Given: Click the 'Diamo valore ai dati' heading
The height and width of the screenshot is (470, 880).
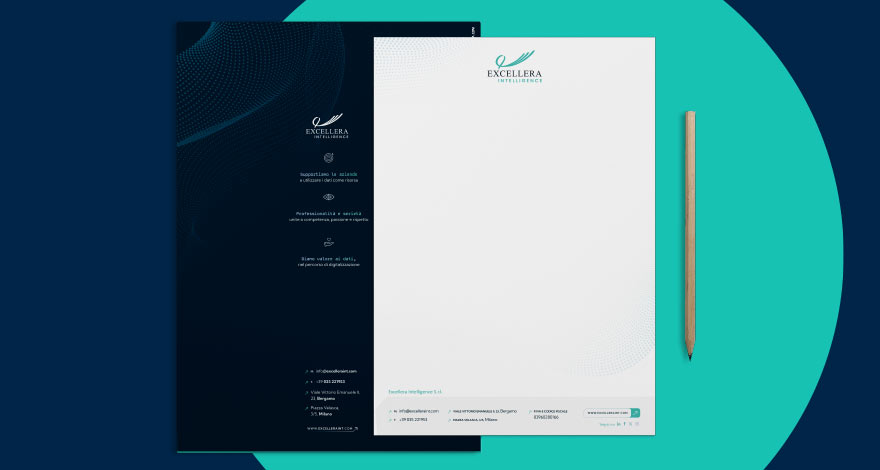Looking at the screenshot, I should (x=328, y=258).
